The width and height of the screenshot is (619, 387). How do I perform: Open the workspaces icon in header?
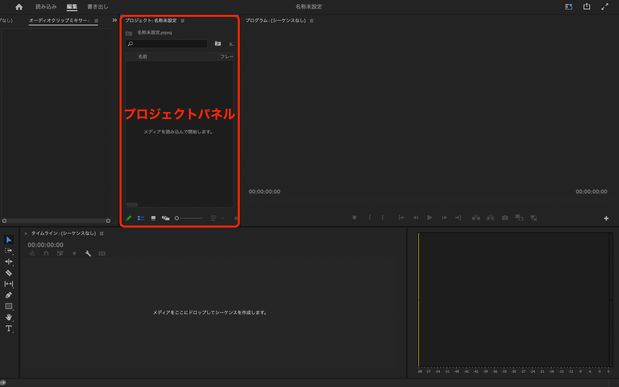coord(568,7)
